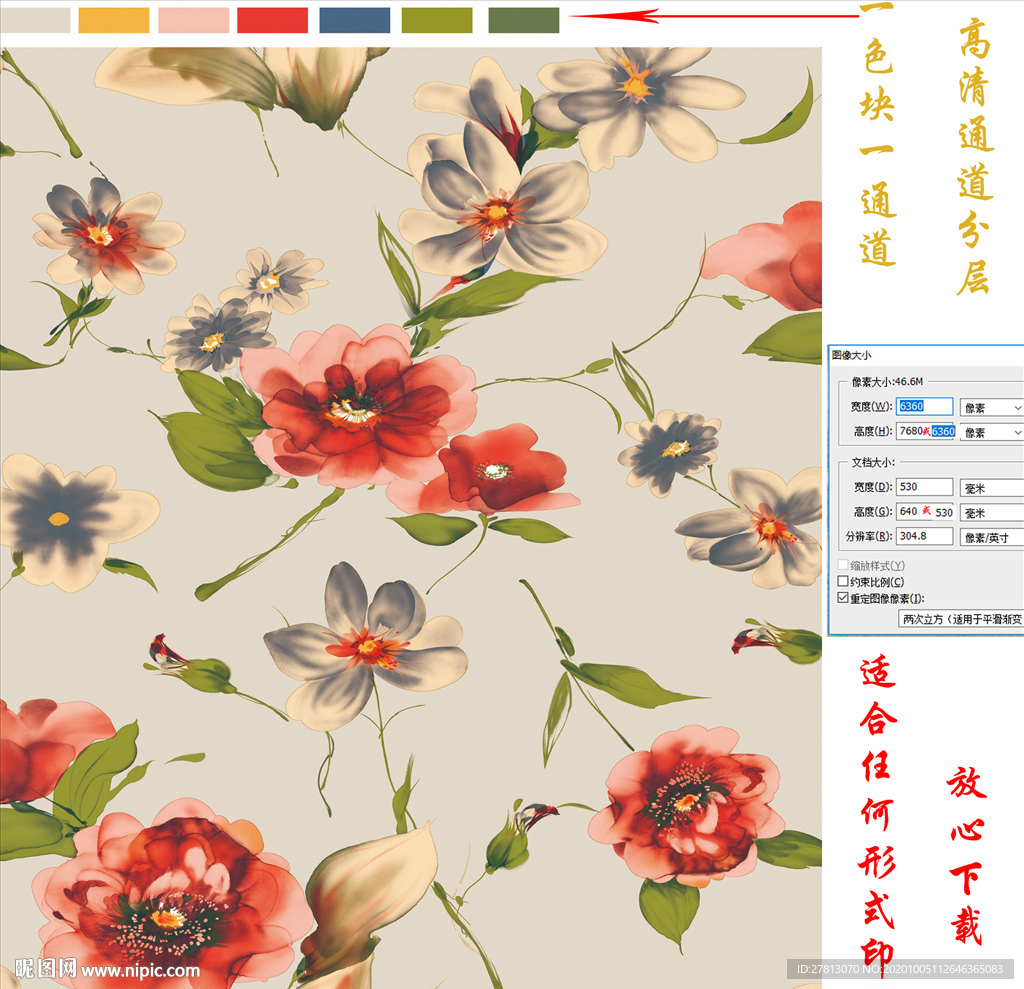Click the document 宽度(D) field showing 530
The height and width of the screenshot is (989, 1024).
[924, 487]
